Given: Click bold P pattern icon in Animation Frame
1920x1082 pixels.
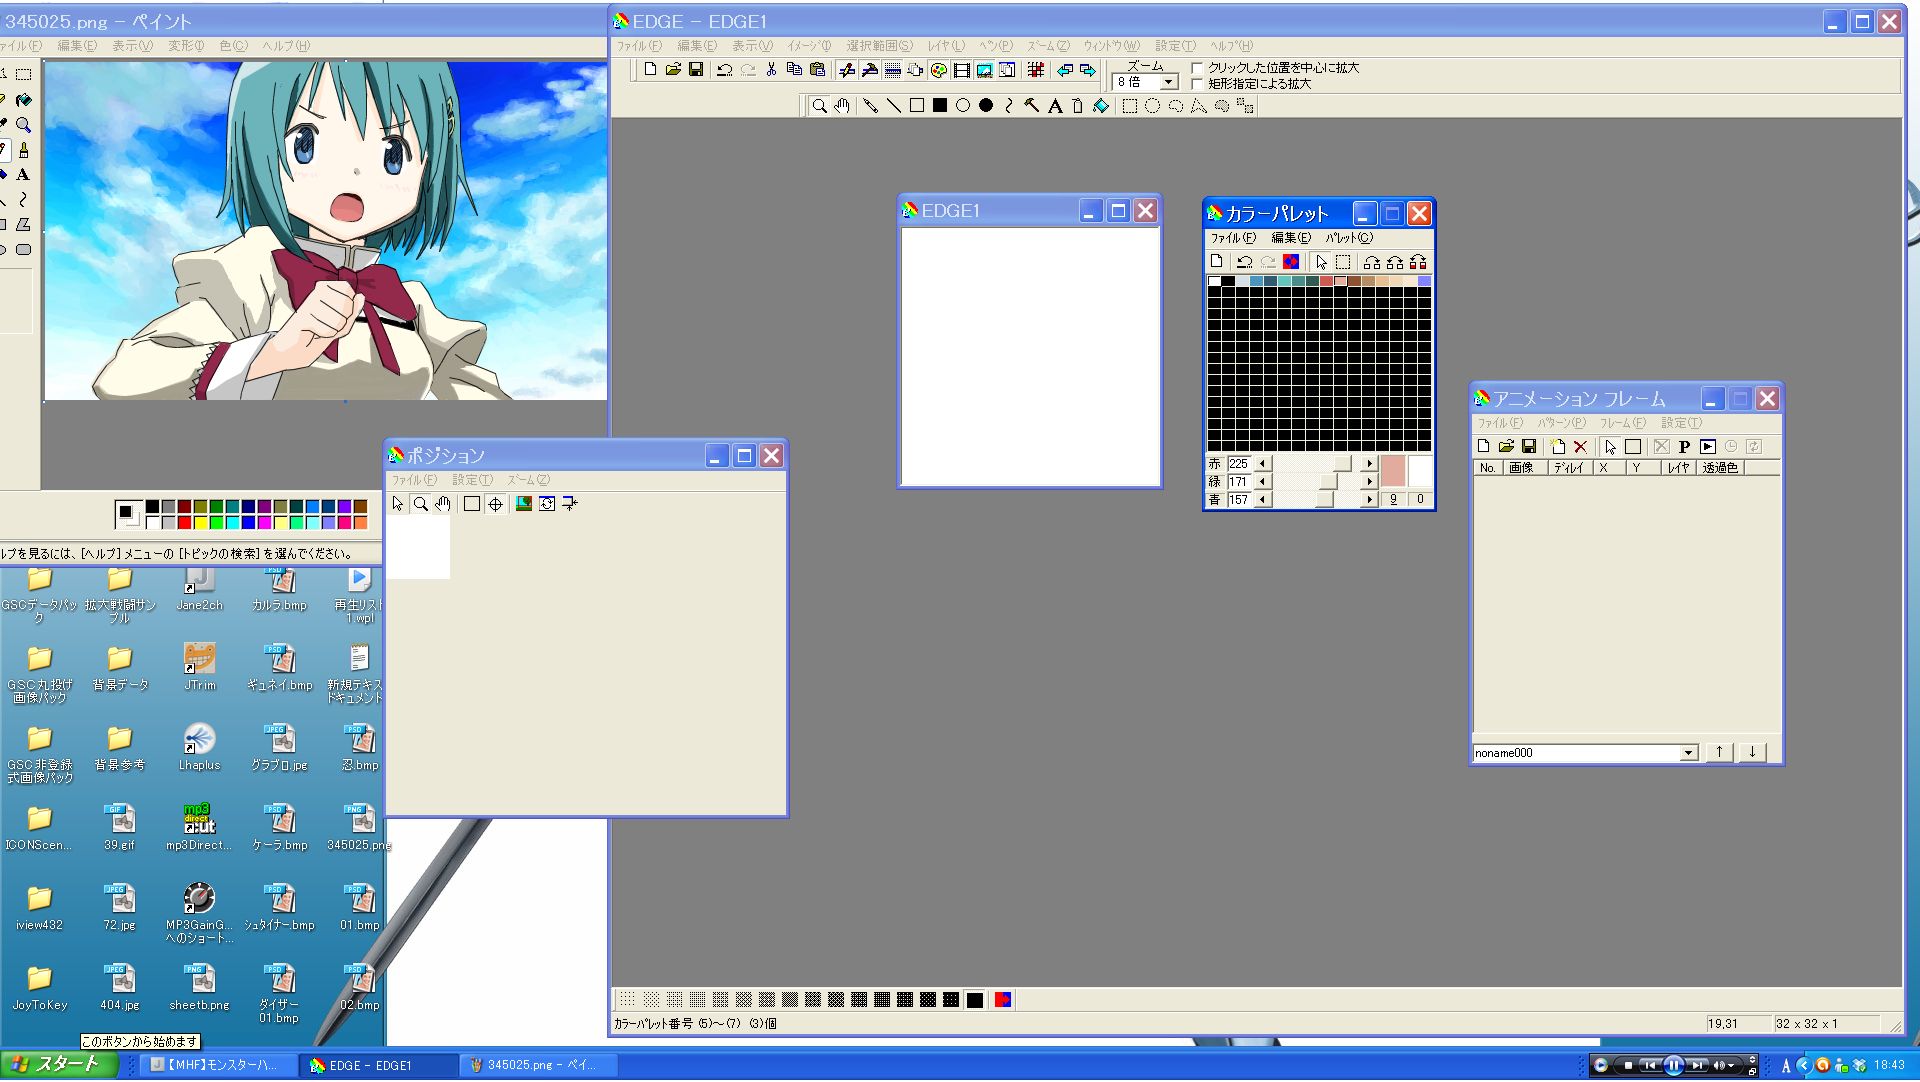Looking at the screenshot, I should (1684, 446).
